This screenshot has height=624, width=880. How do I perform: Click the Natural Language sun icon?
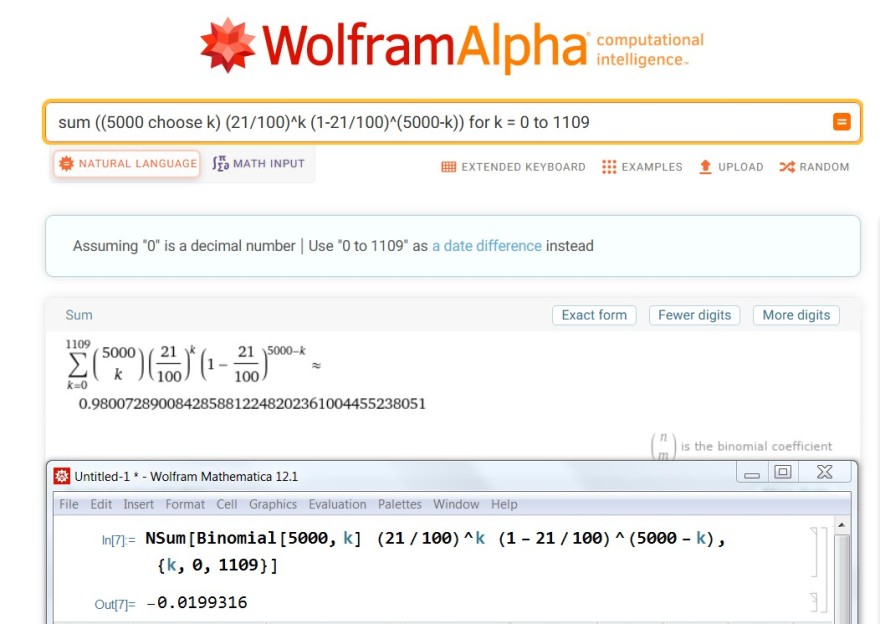(66, 163)
